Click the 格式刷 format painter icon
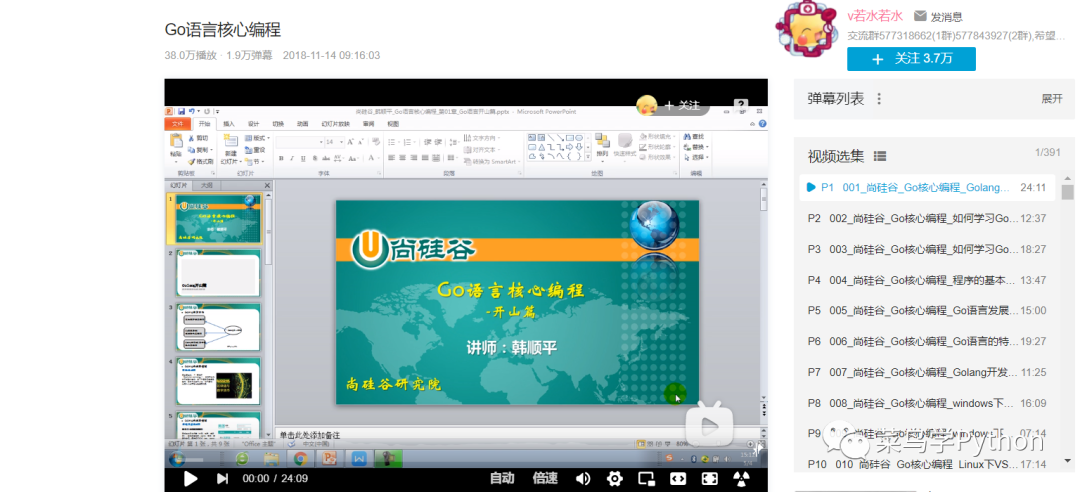Viewport: 1080px width, 492px height. click(191, 161)
